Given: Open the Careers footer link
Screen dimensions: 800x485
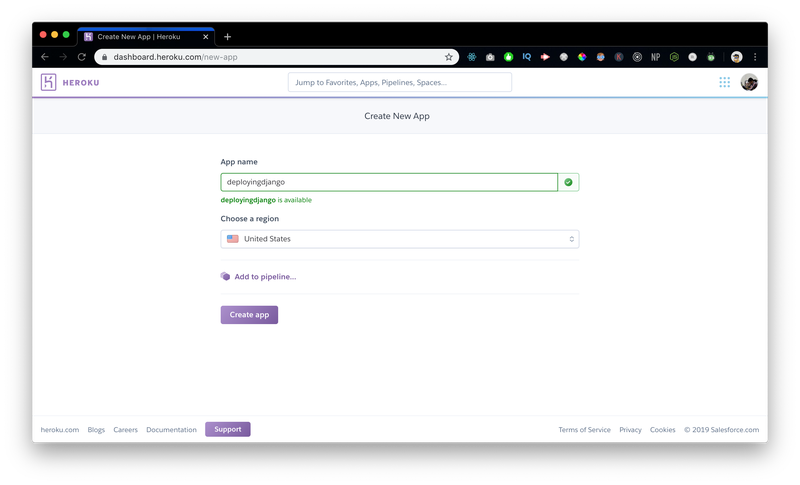Looking at the screenshot, I should pos(126,430).
